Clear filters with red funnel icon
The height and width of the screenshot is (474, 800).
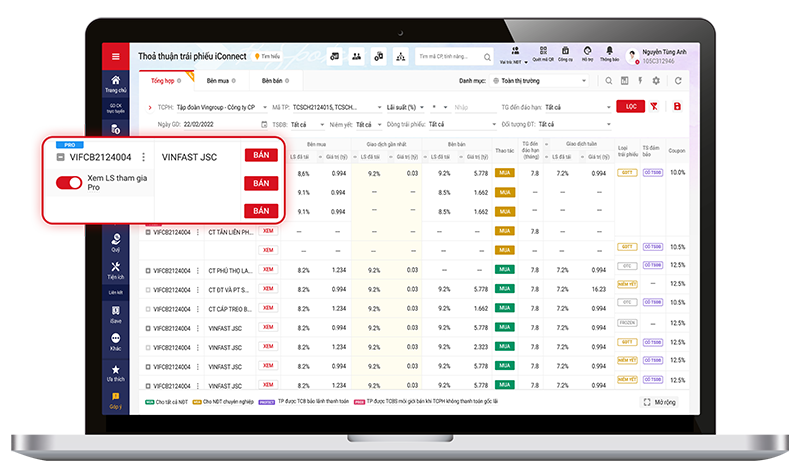(x=654, y=106)
